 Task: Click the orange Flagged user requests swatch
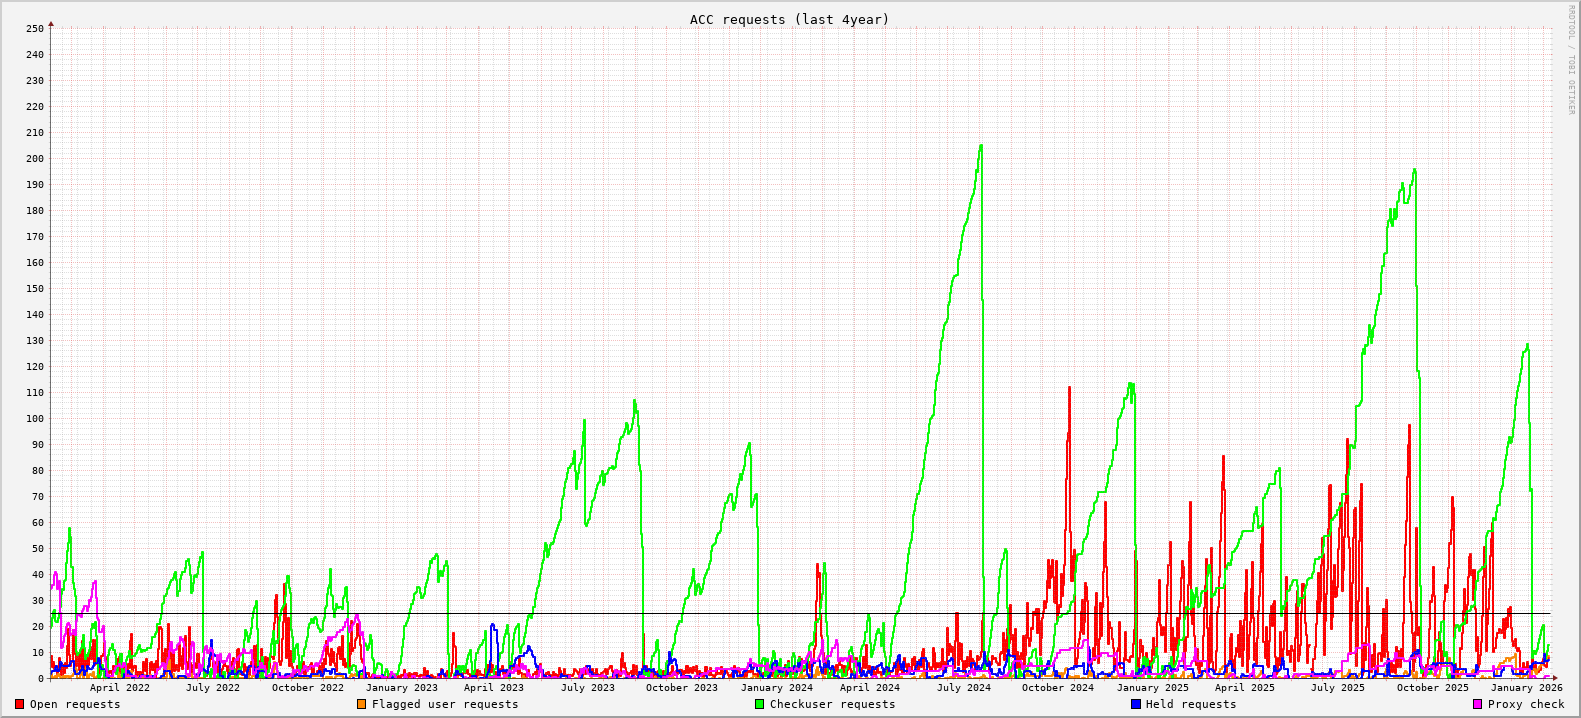[362, 704]
